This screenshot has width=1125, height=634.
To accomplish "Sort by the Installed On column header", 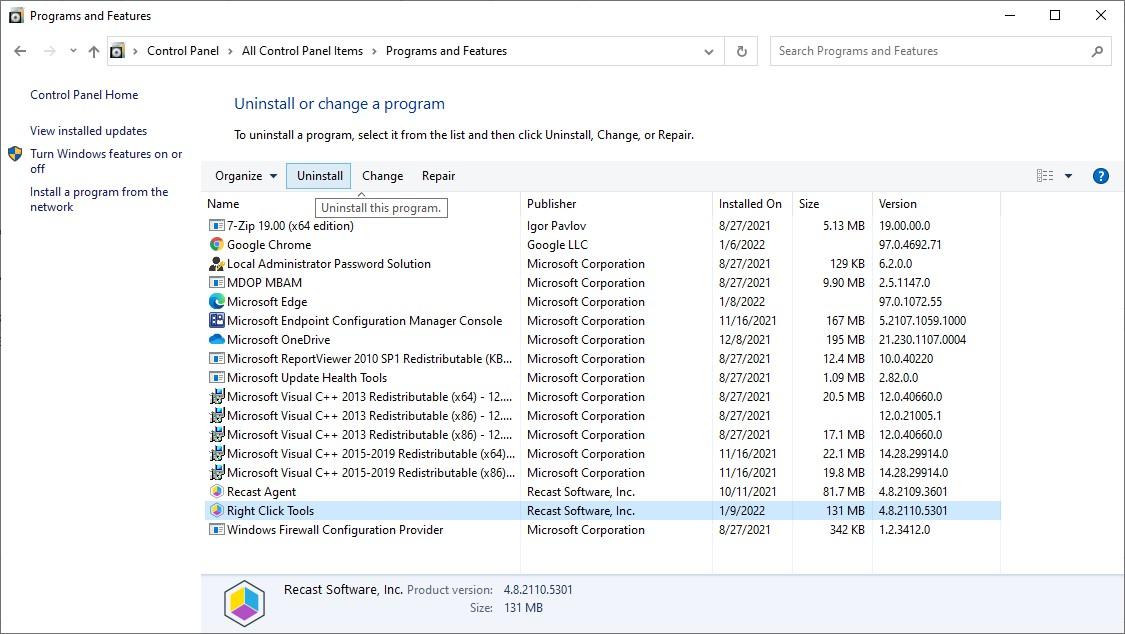I will tap(752, 204).
